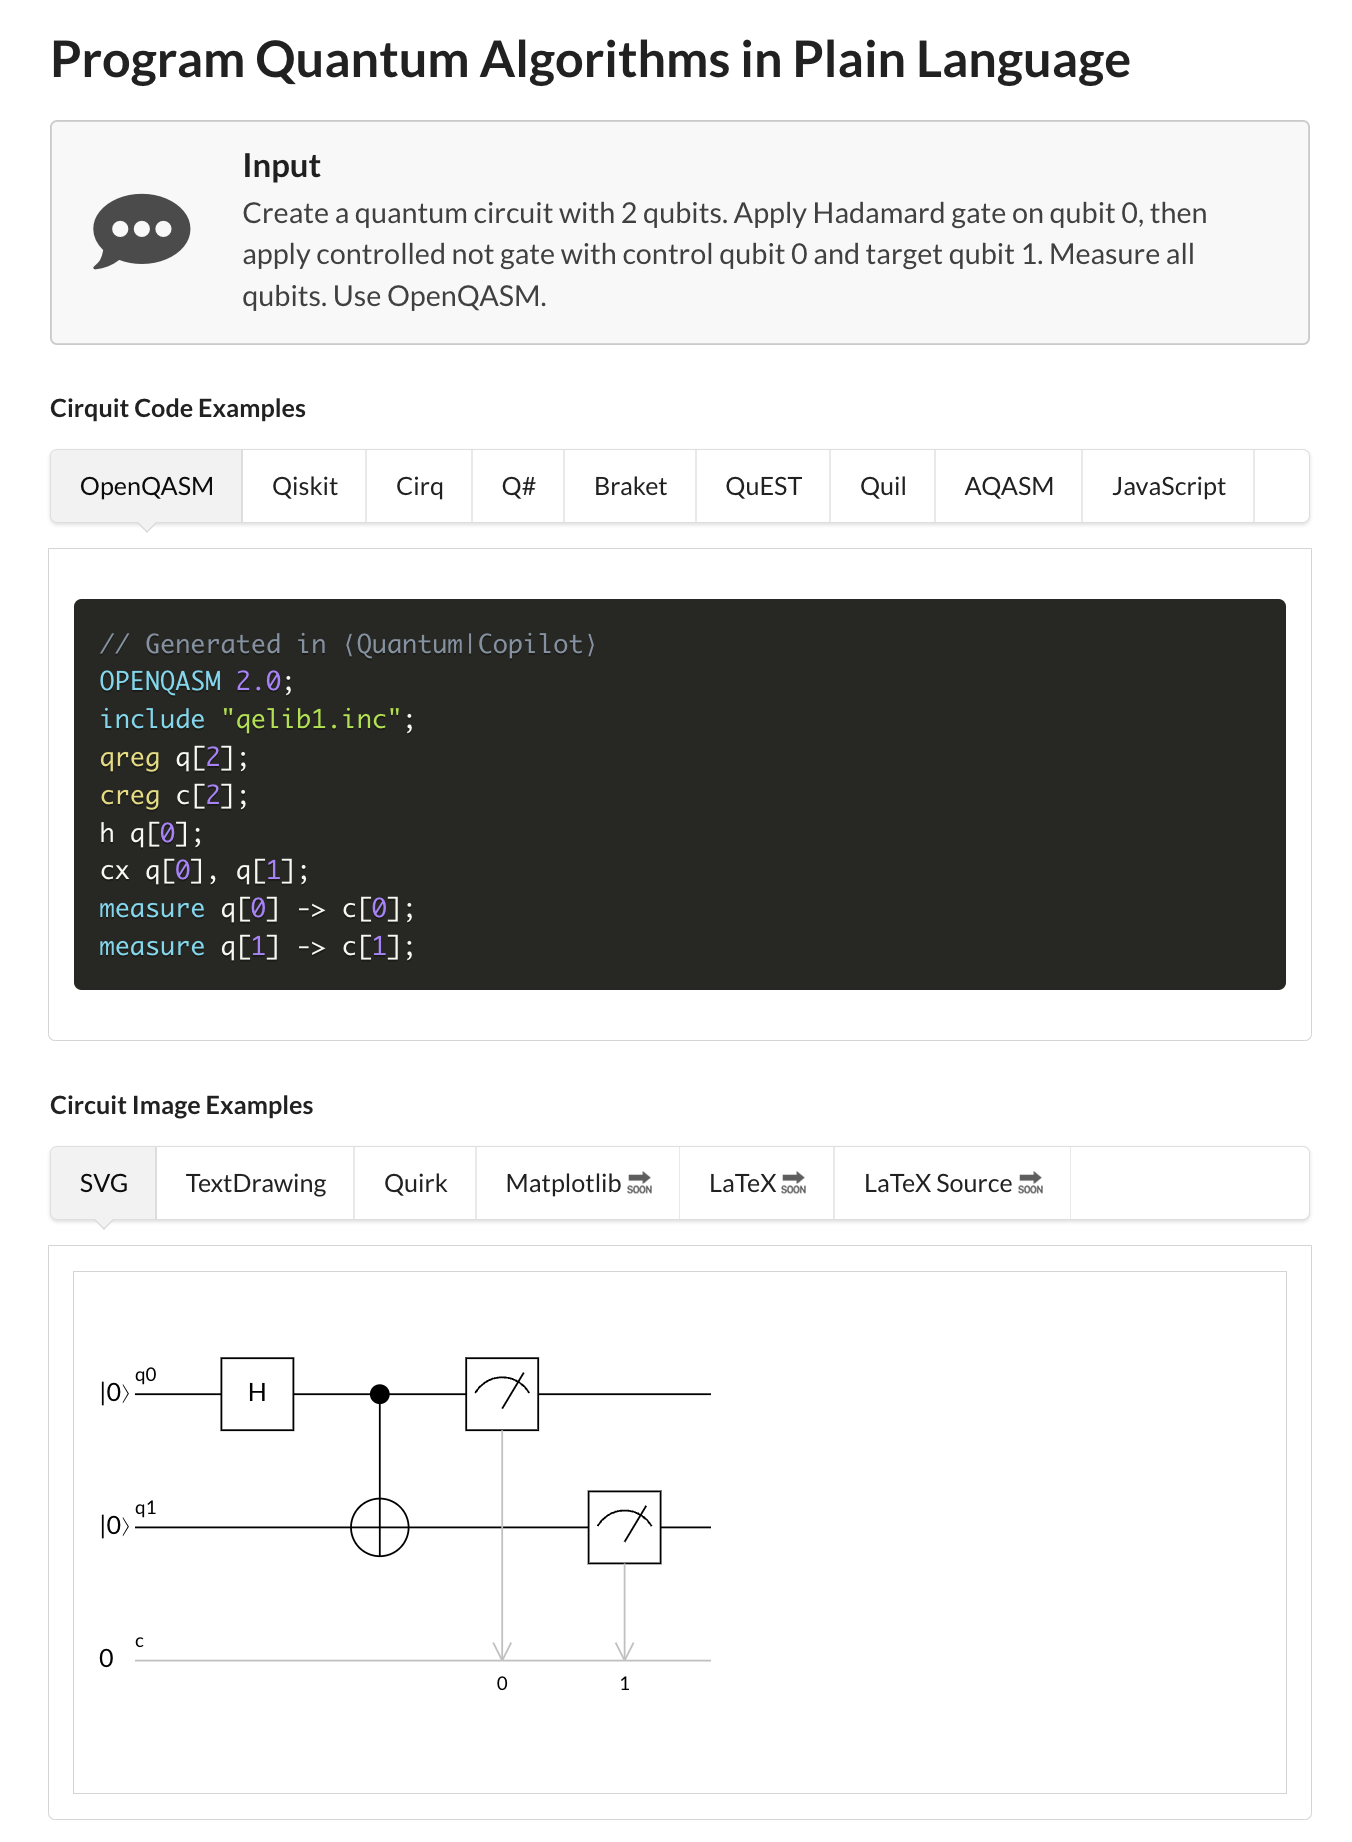
Task: Switch to the Qiskit tab
Action: pos(305,486)
